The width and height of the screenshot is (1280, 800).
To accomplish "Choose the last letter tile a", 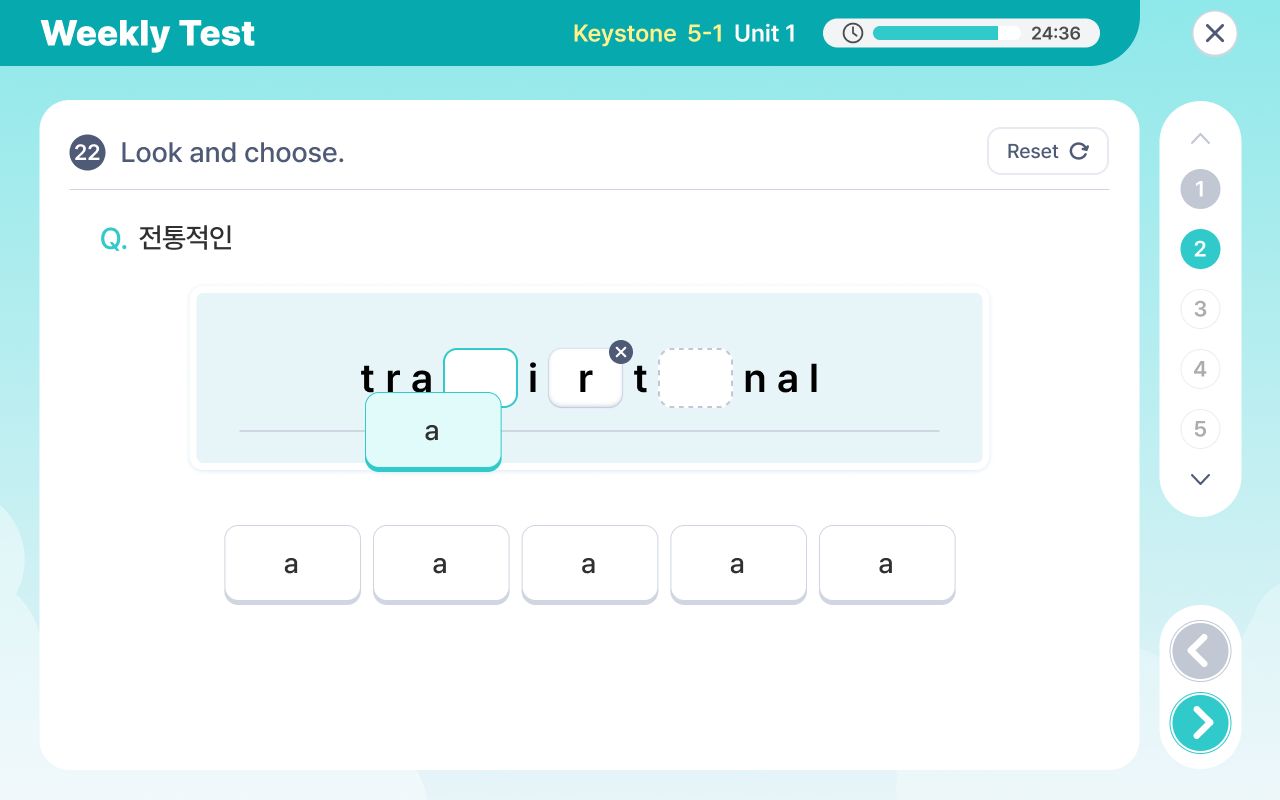I will click(x=887, y=564).
